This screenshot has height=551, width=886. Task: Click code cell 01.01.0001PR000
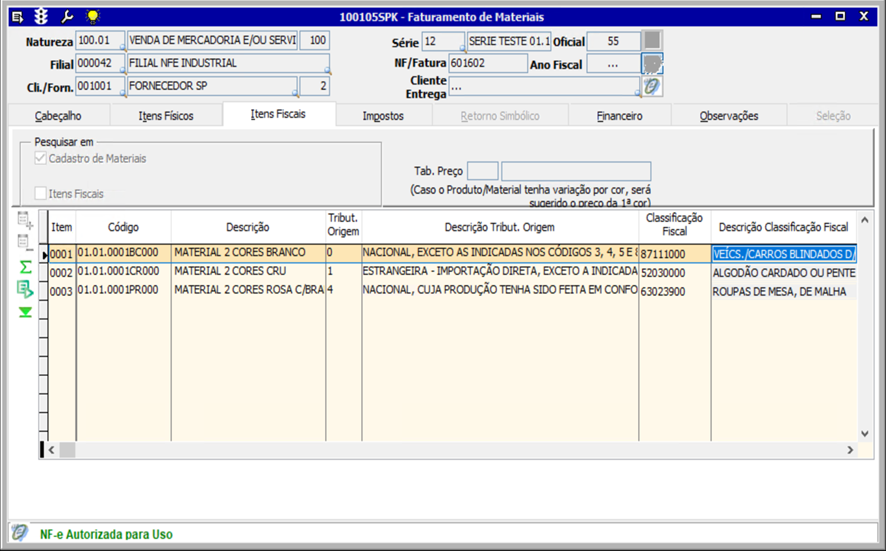pos(124,290)
